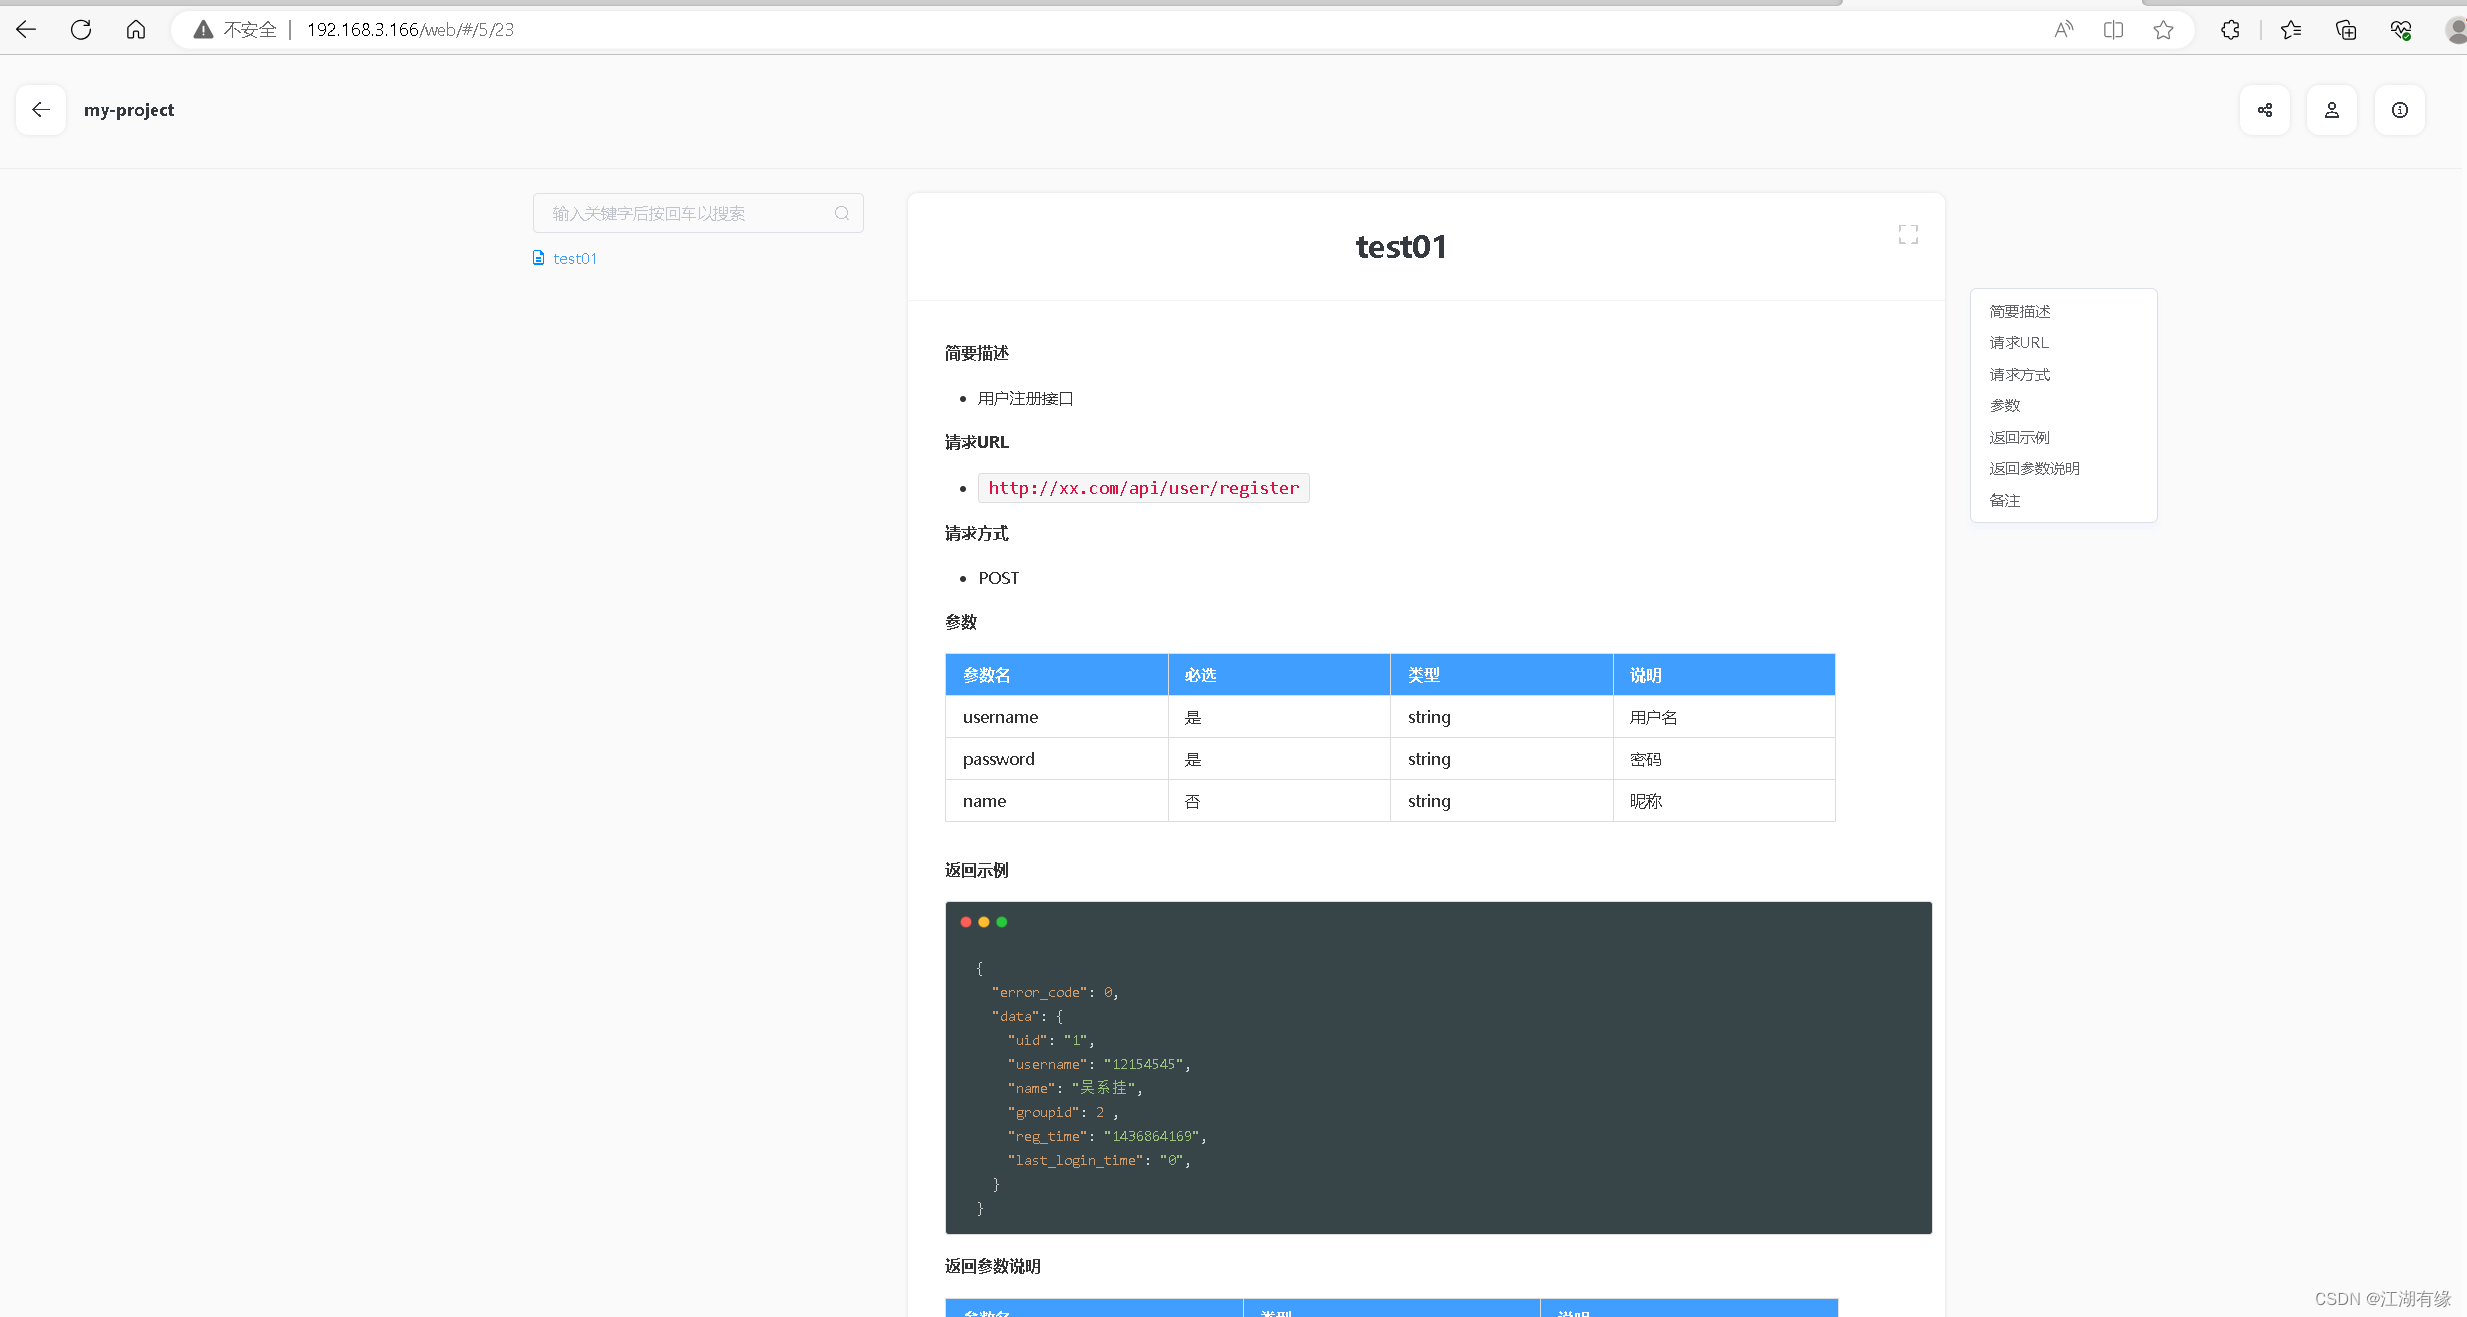Open favorites list icon
2467x1317 pixels.
2291,30
